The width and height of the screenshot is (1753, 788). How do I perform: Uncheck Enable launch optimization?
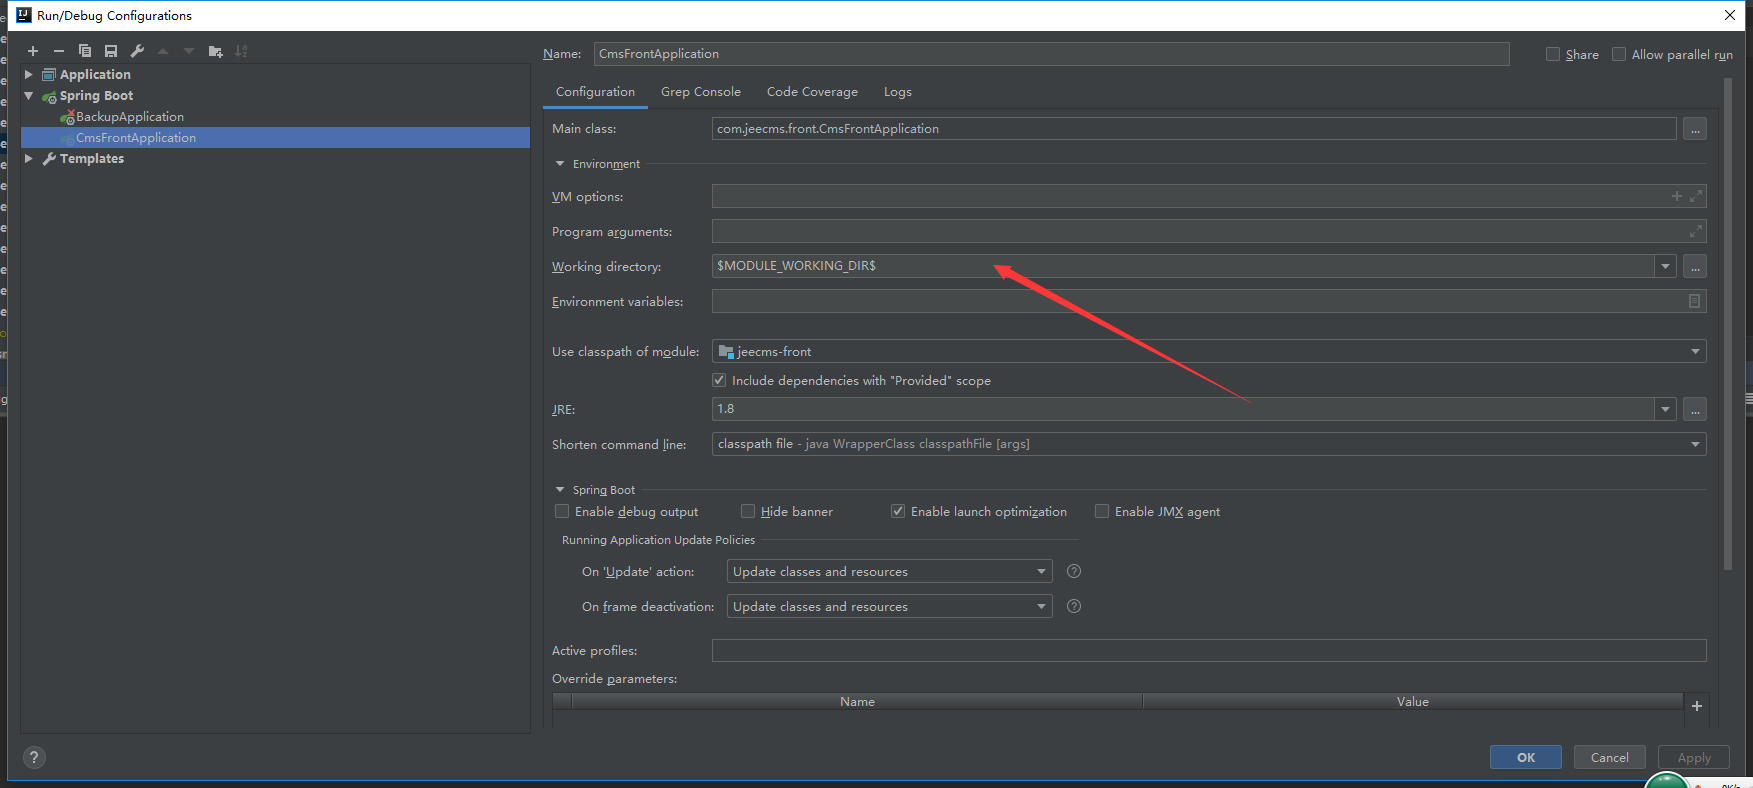coord(898,511)
